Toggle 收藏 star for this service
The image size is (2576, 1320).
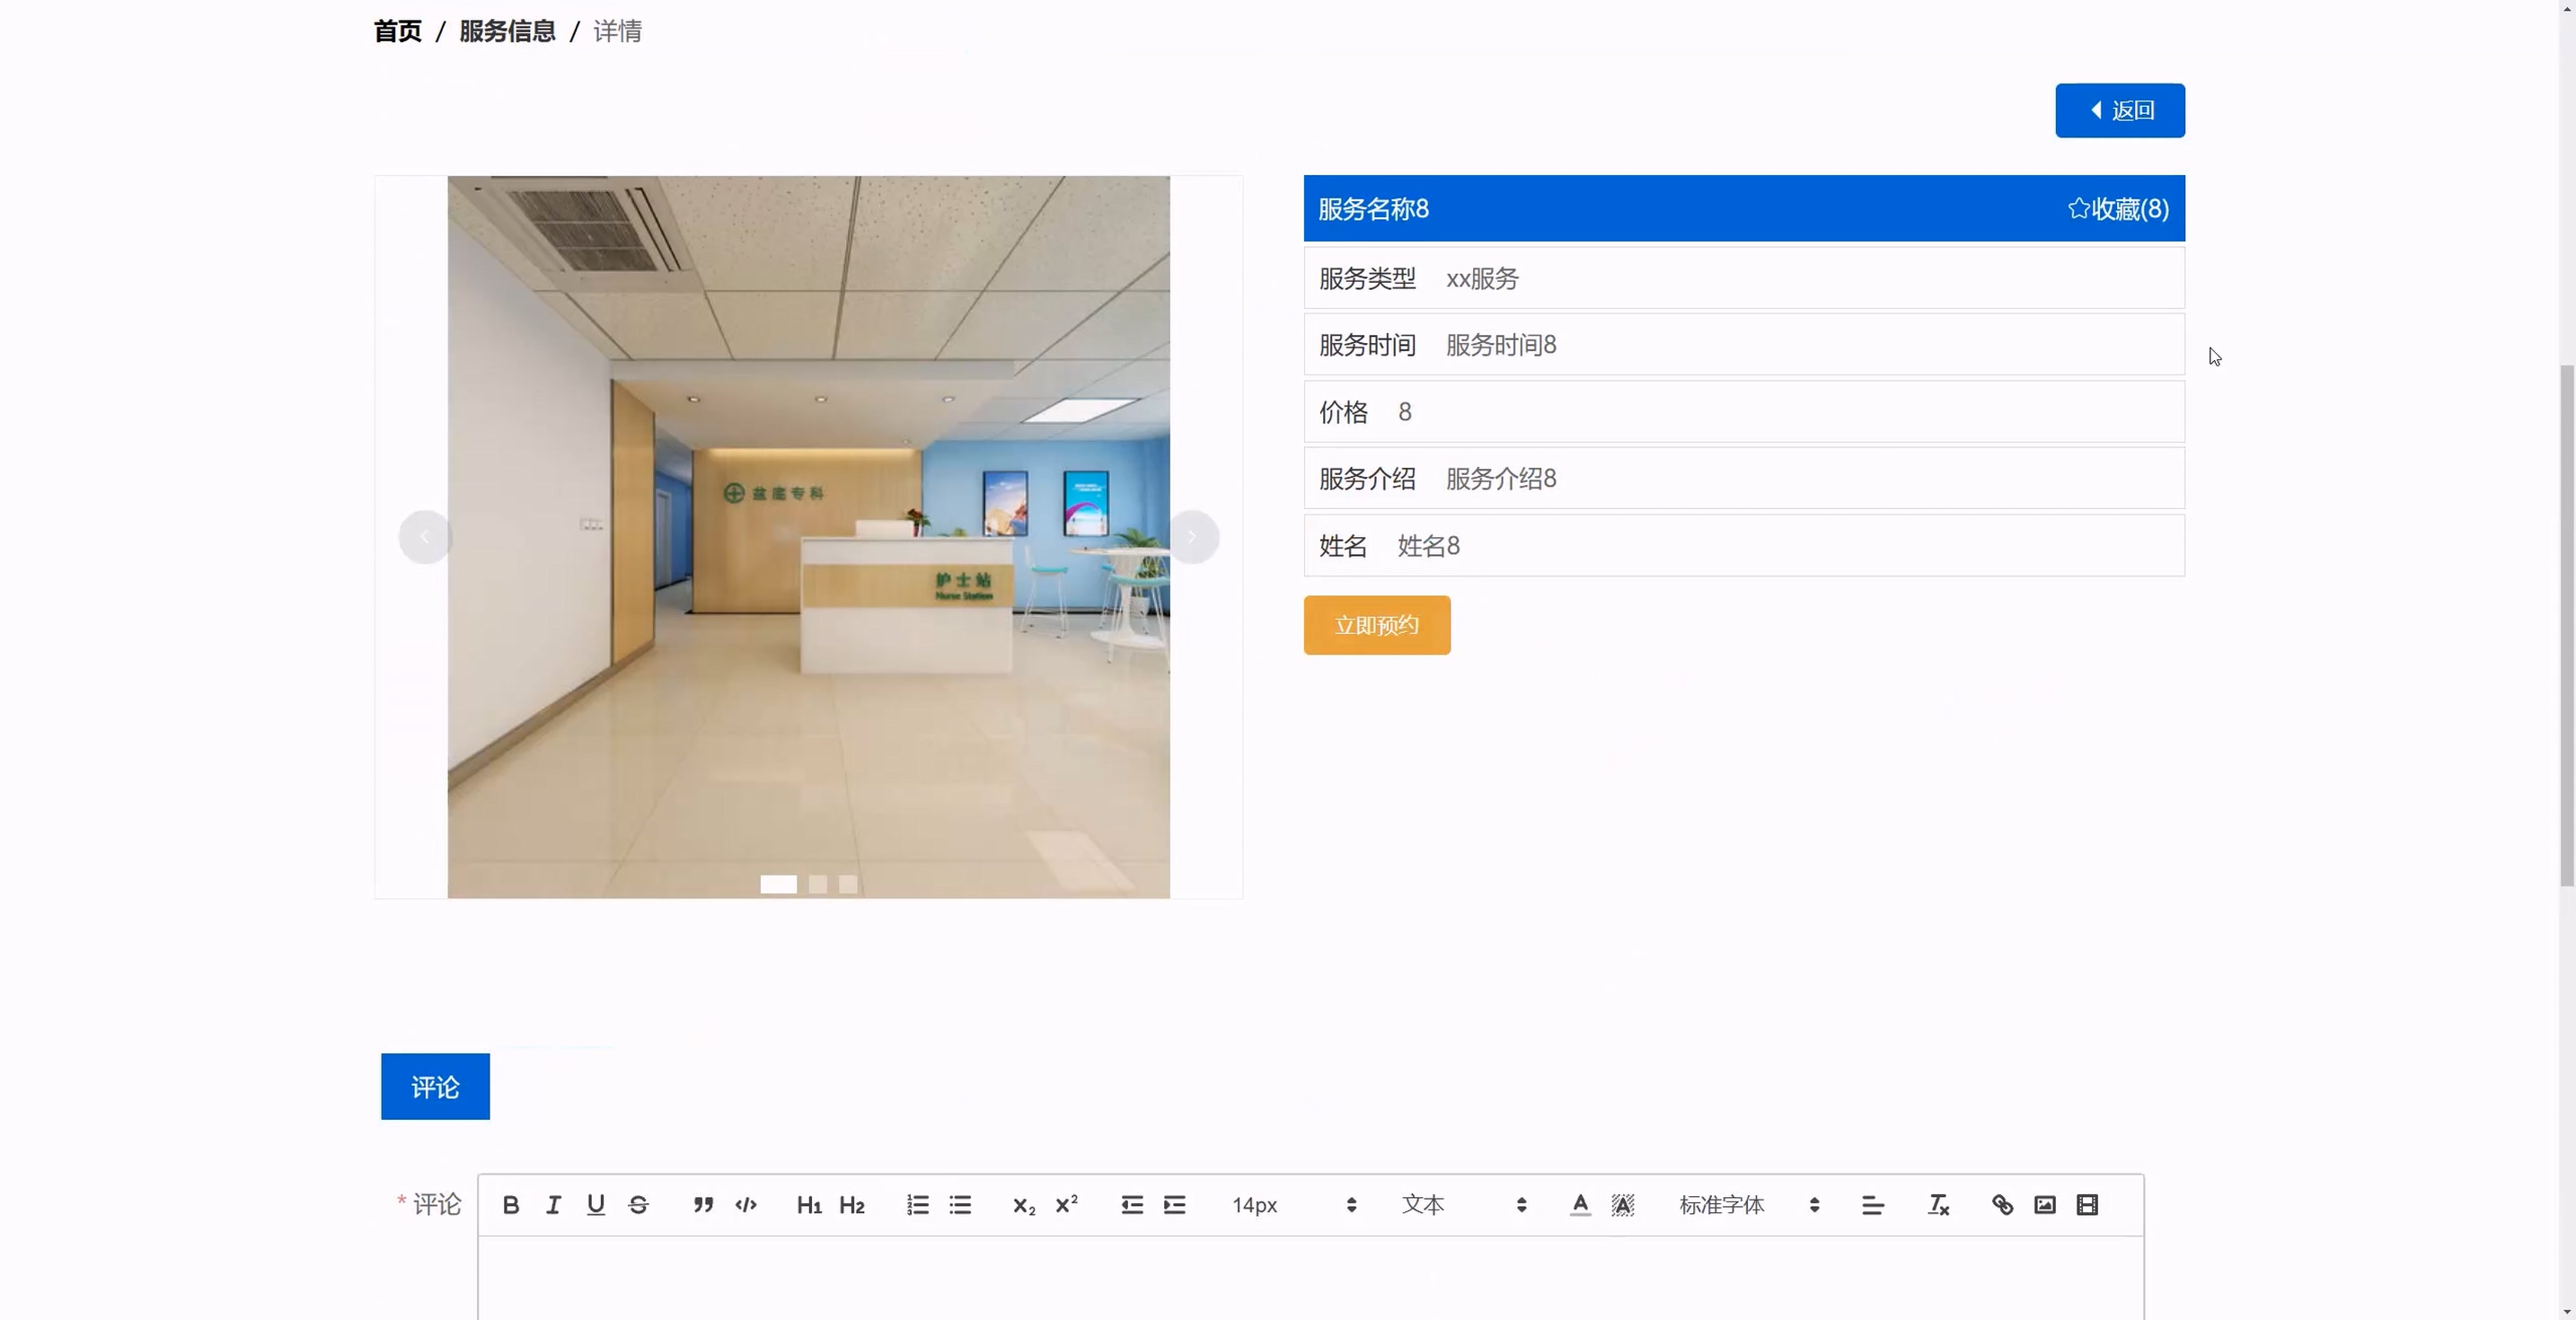[2117, 209]
